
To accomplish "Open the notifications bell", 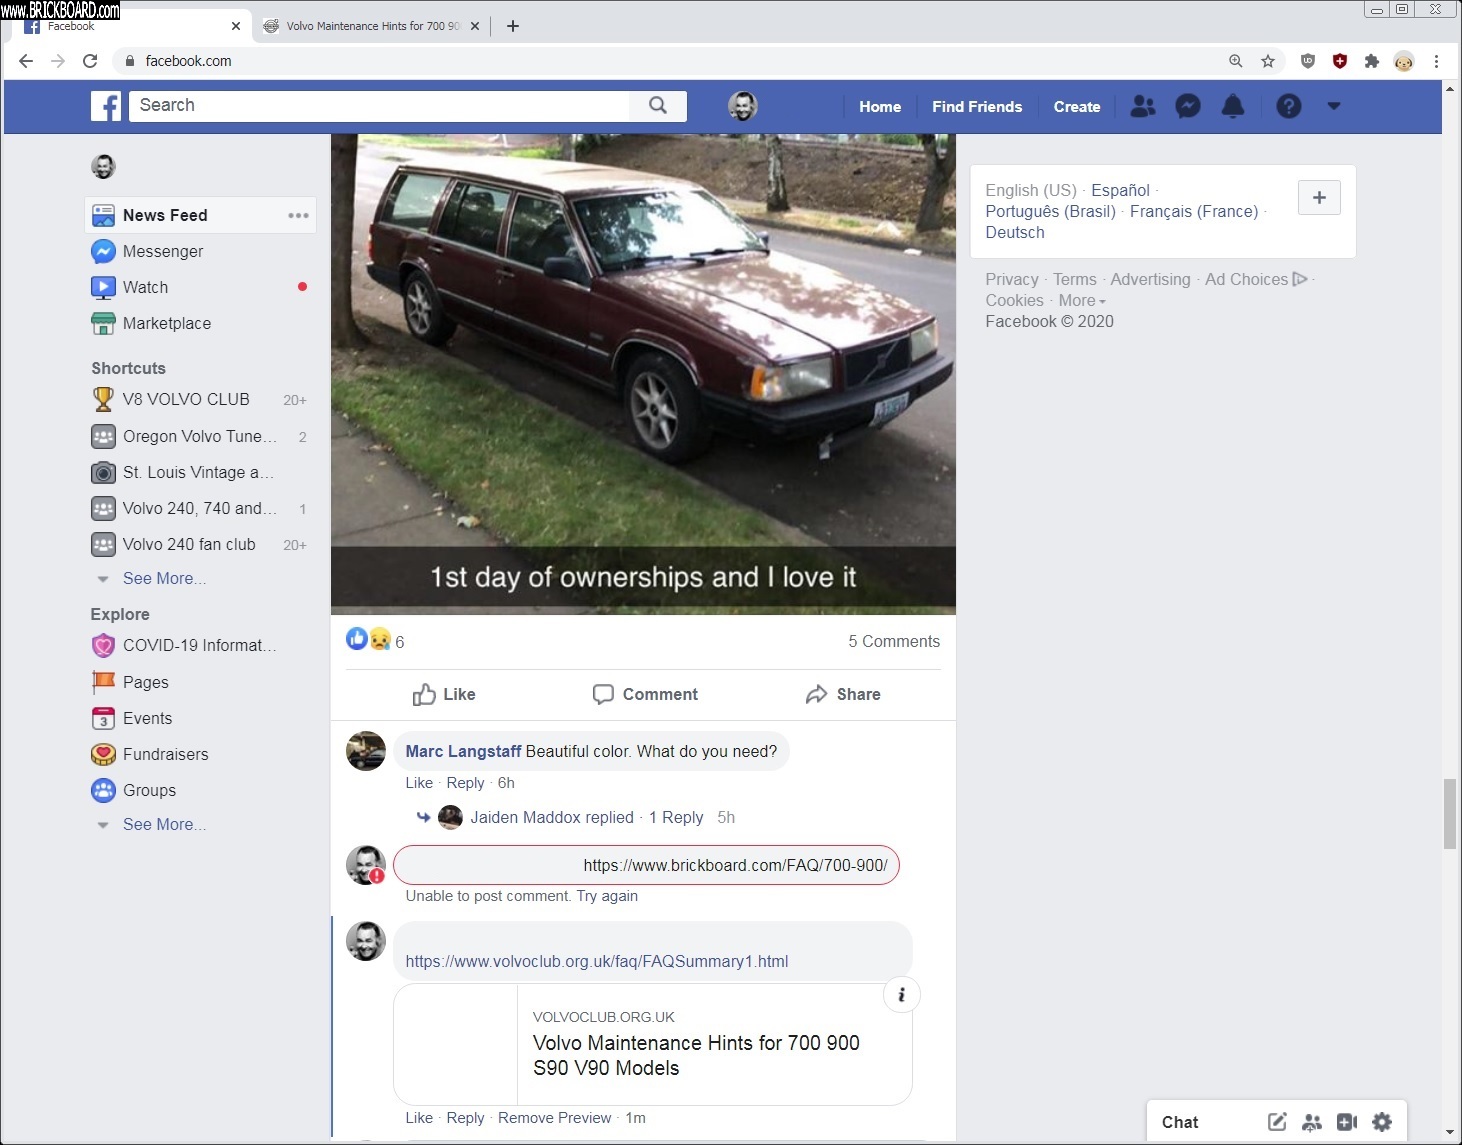I will tap(1233, 106).
